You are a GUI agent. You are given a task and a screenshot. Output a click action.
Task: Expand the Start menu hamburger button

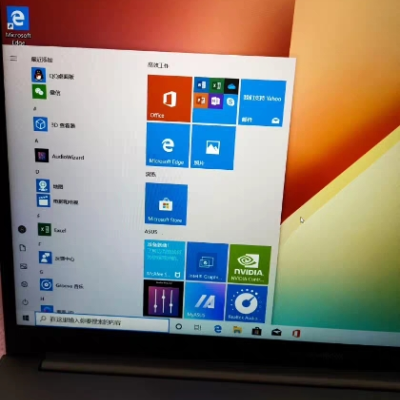pos(13,58)
